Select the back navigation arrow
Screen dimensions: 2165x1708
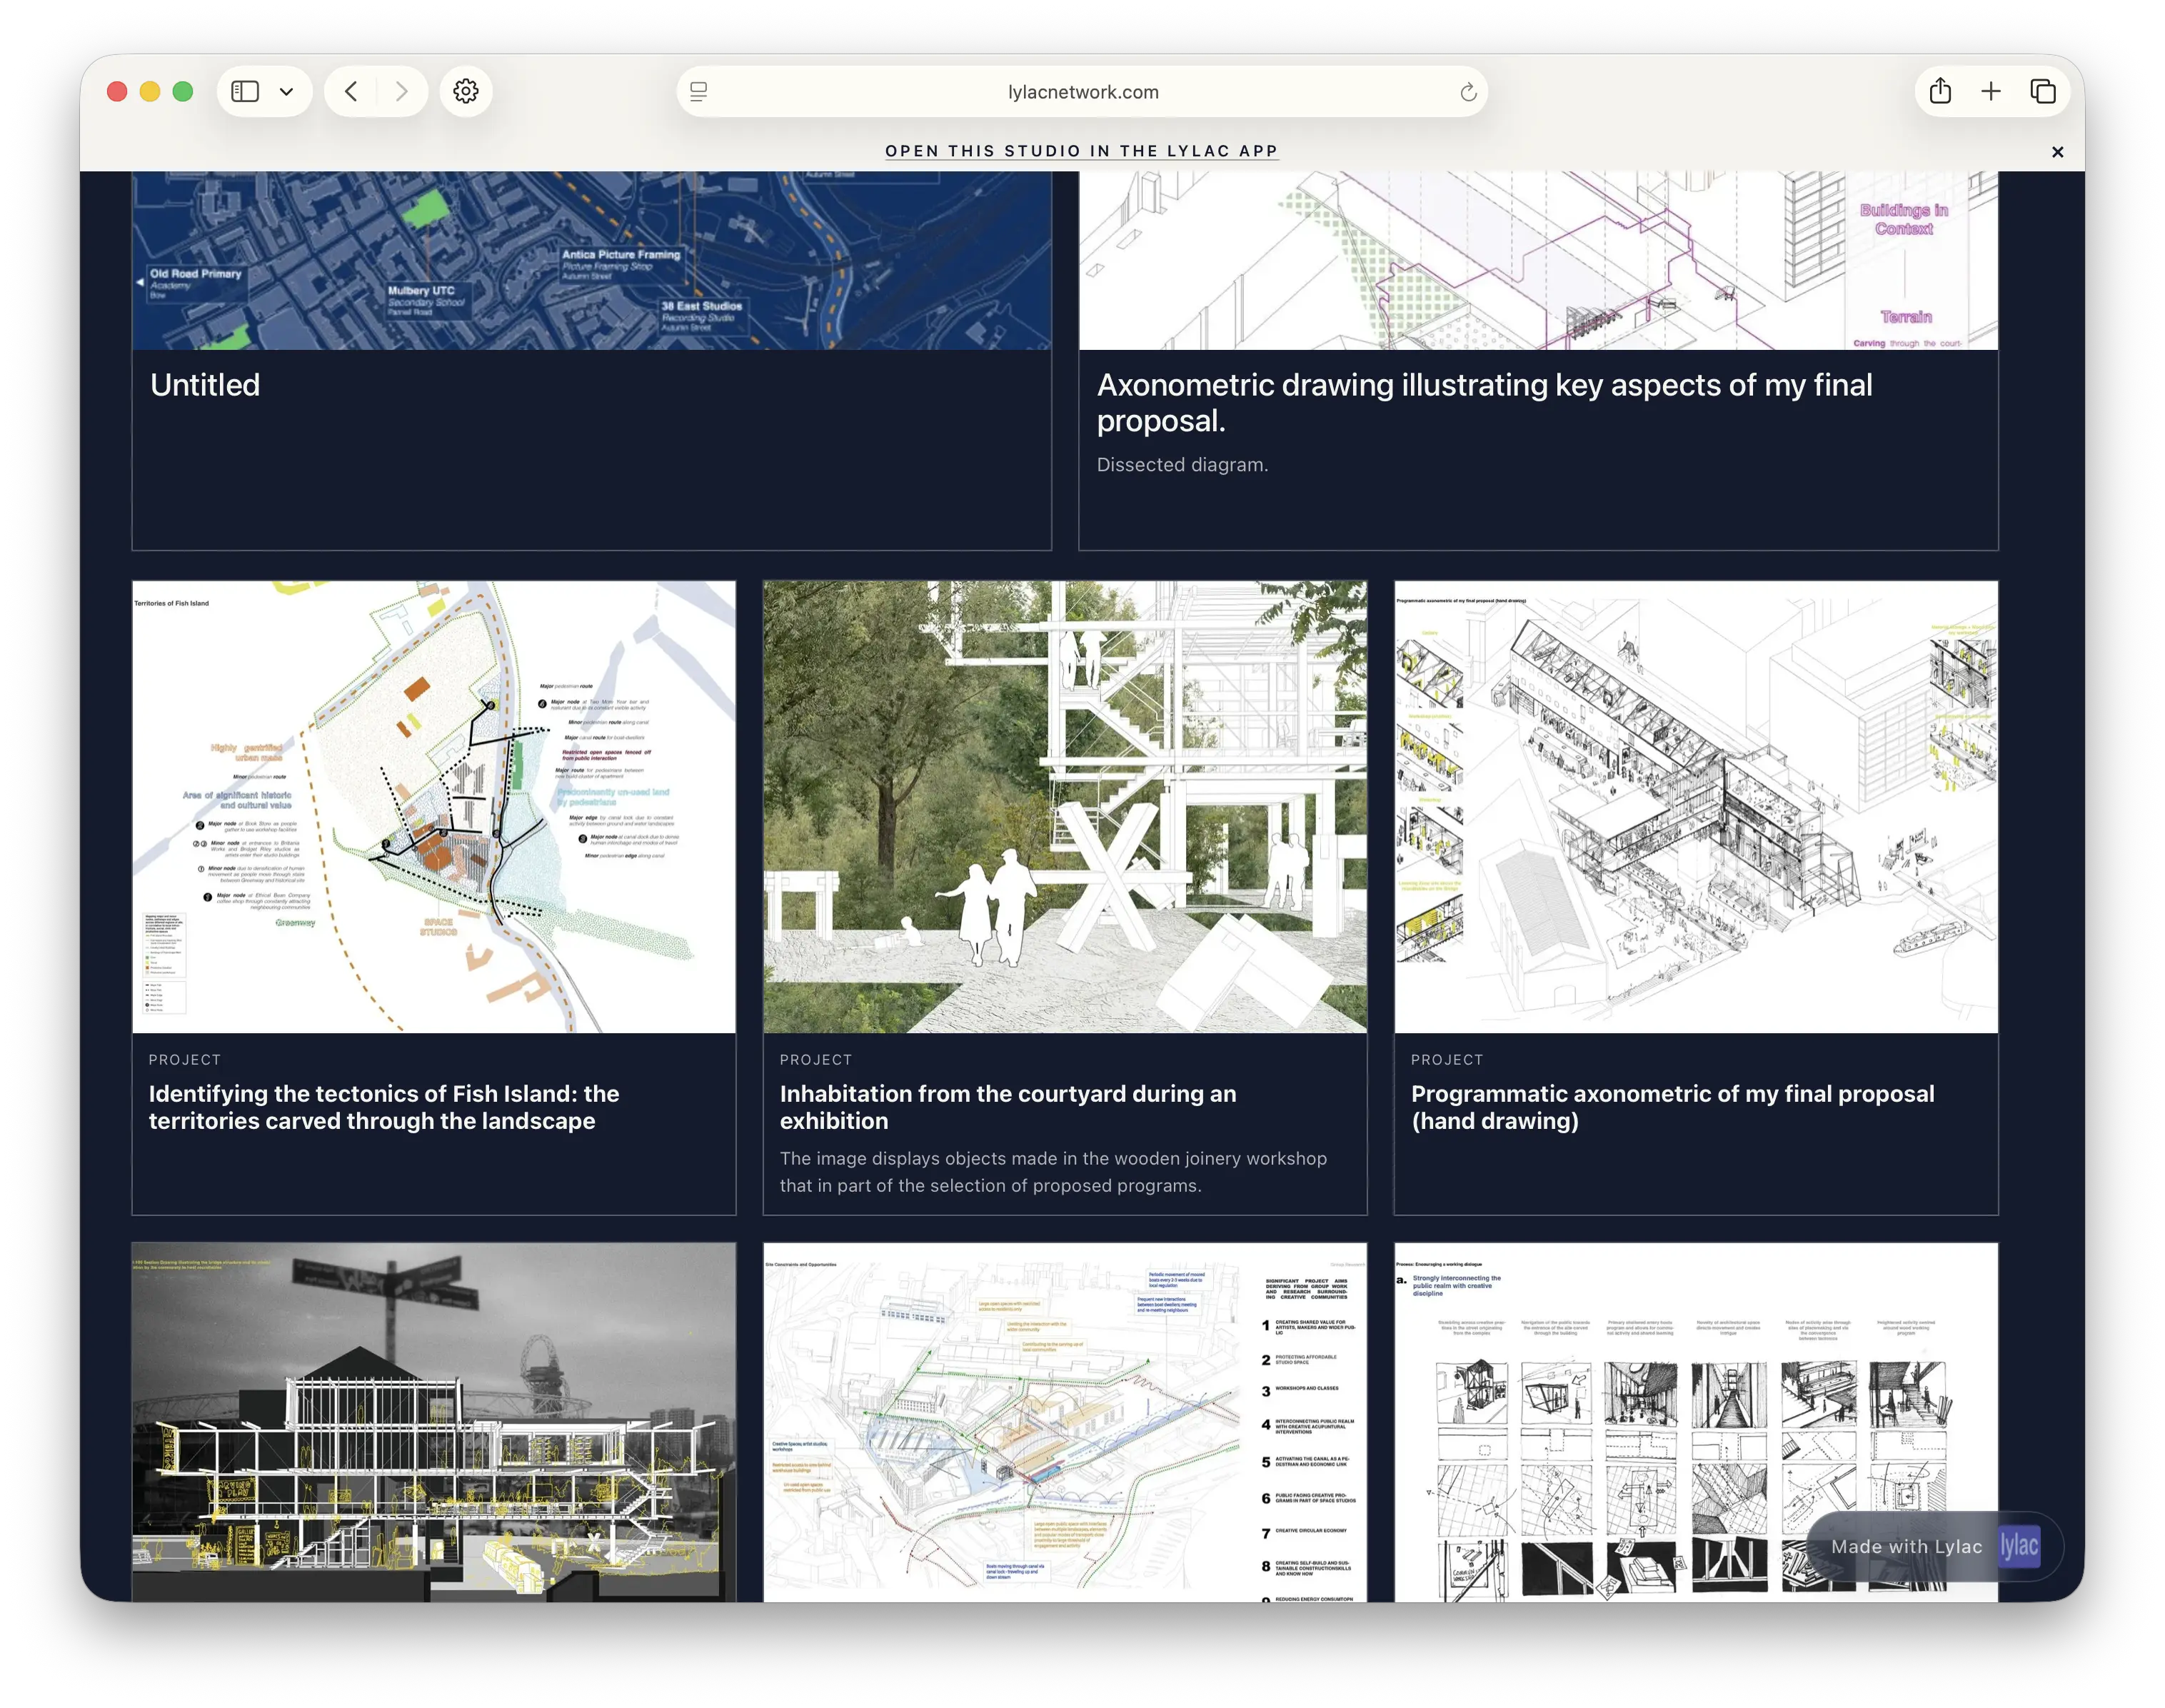(351, 91)
